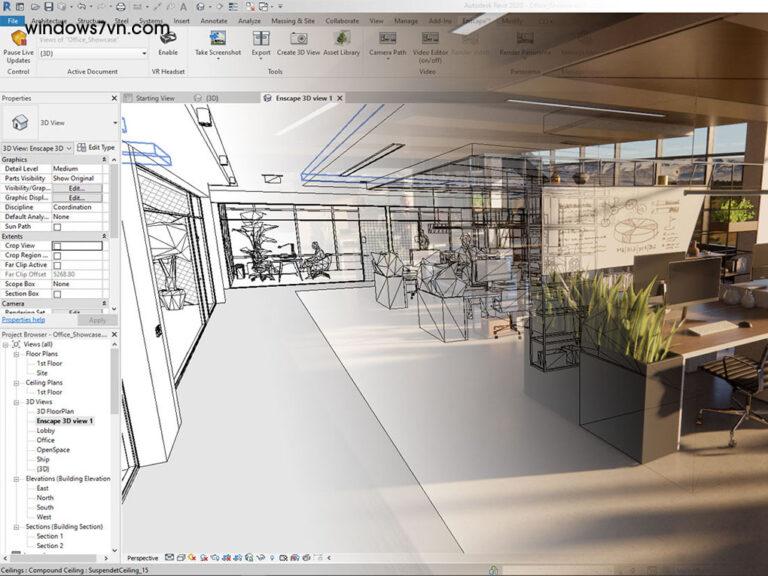Click the Detail Level icon on view control bar
The width and height of the screenshot is (768, 576).
click(x=169, y=557)
